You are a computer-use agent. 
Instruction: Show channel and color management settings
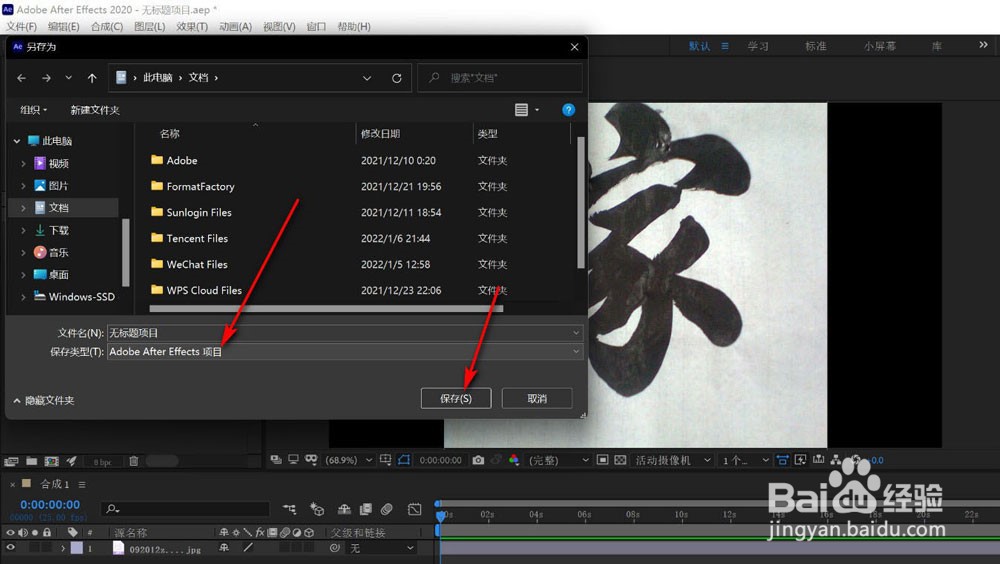coord(514,460)
